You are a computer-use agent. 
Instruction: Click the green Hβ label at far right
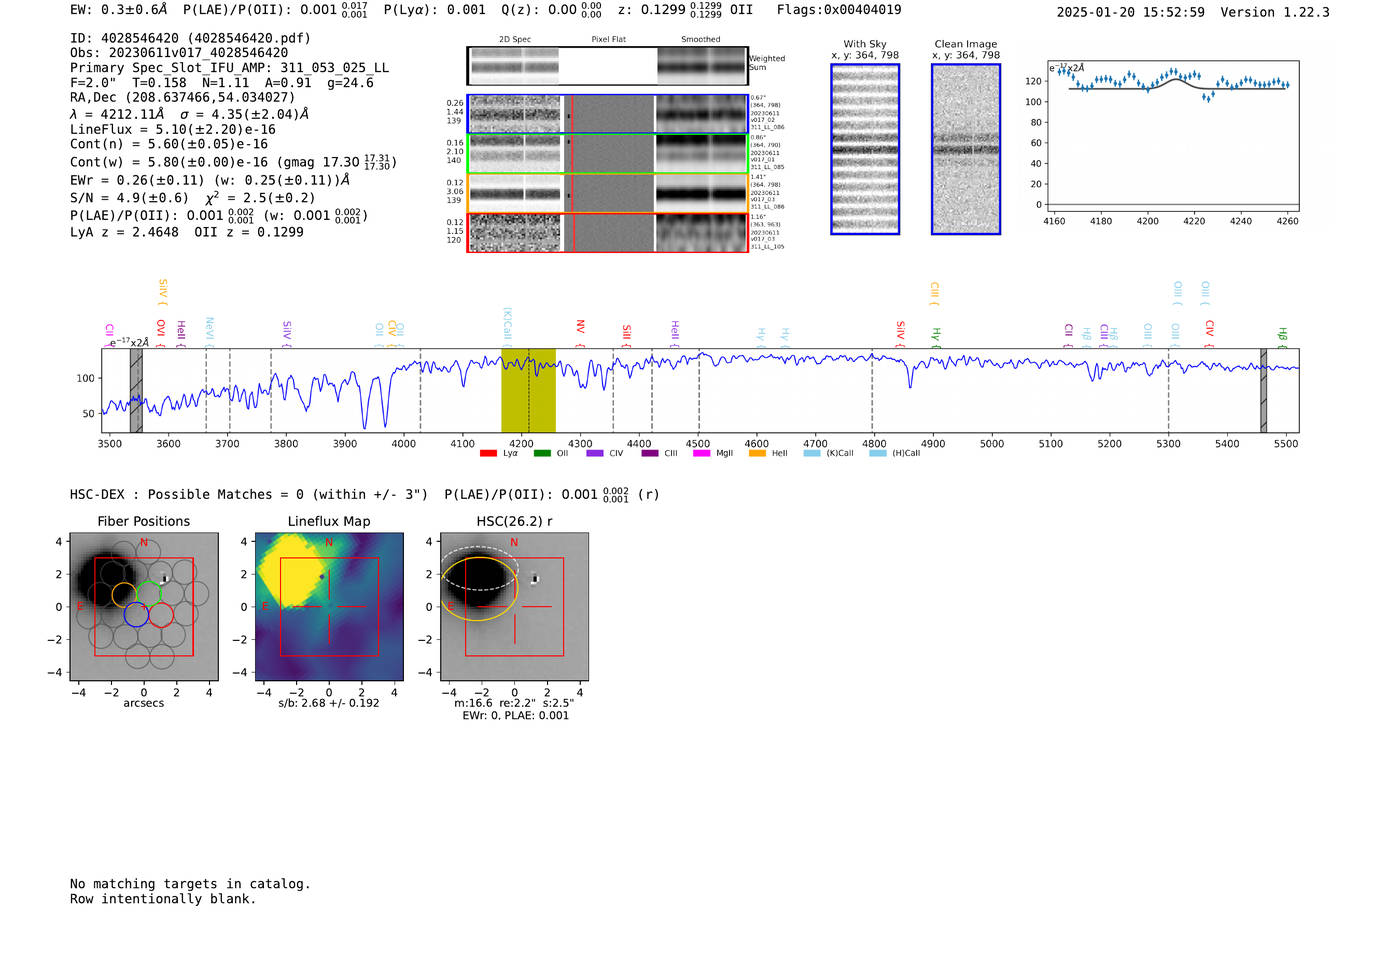[x=1283, y=335]
